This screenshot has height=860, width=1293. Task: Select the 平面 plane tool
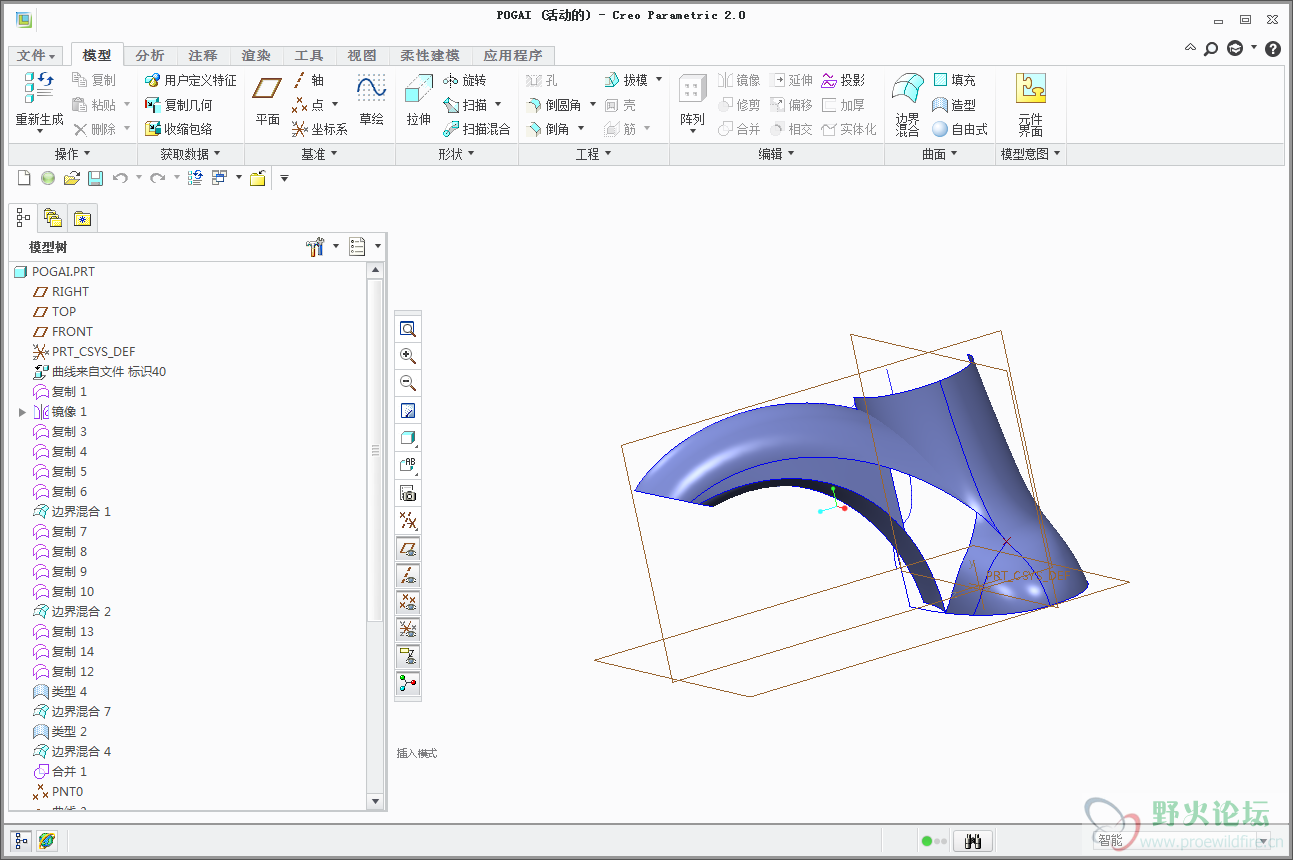pyautogui.click(x=267, y=100)
